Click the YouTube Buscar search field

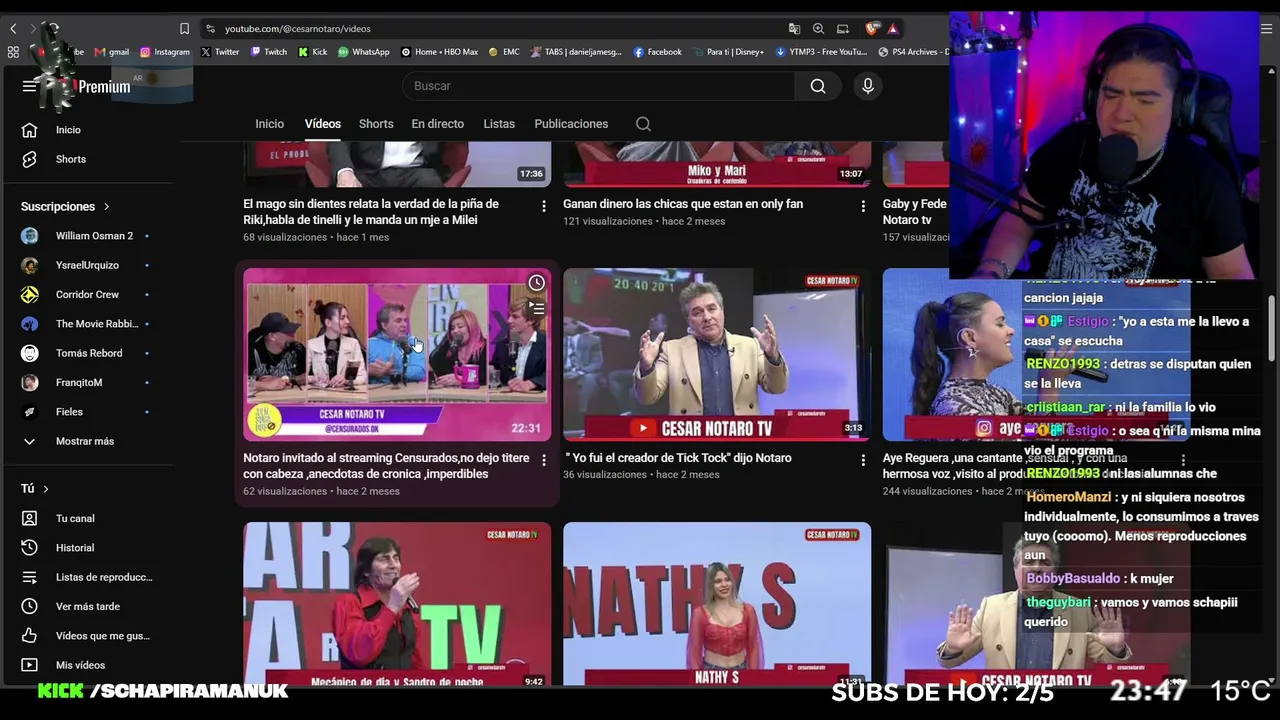point(598,86)
